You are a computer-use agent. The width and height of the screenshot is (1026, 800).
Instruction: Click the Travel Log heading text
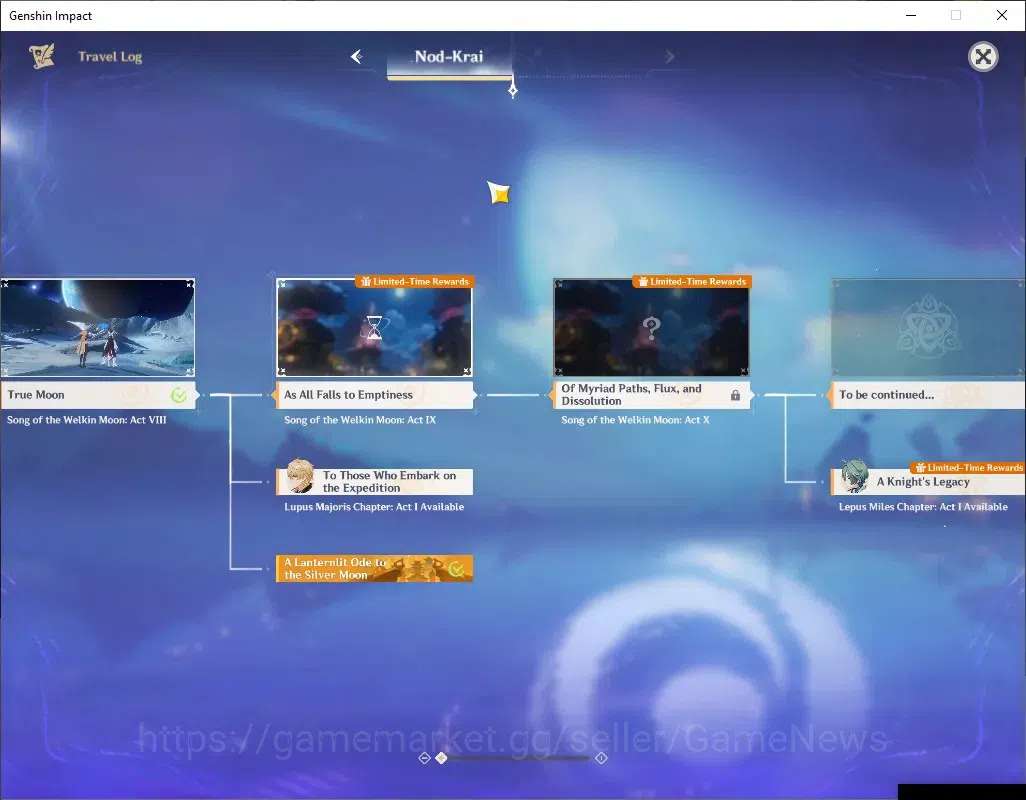click(110, 57)
